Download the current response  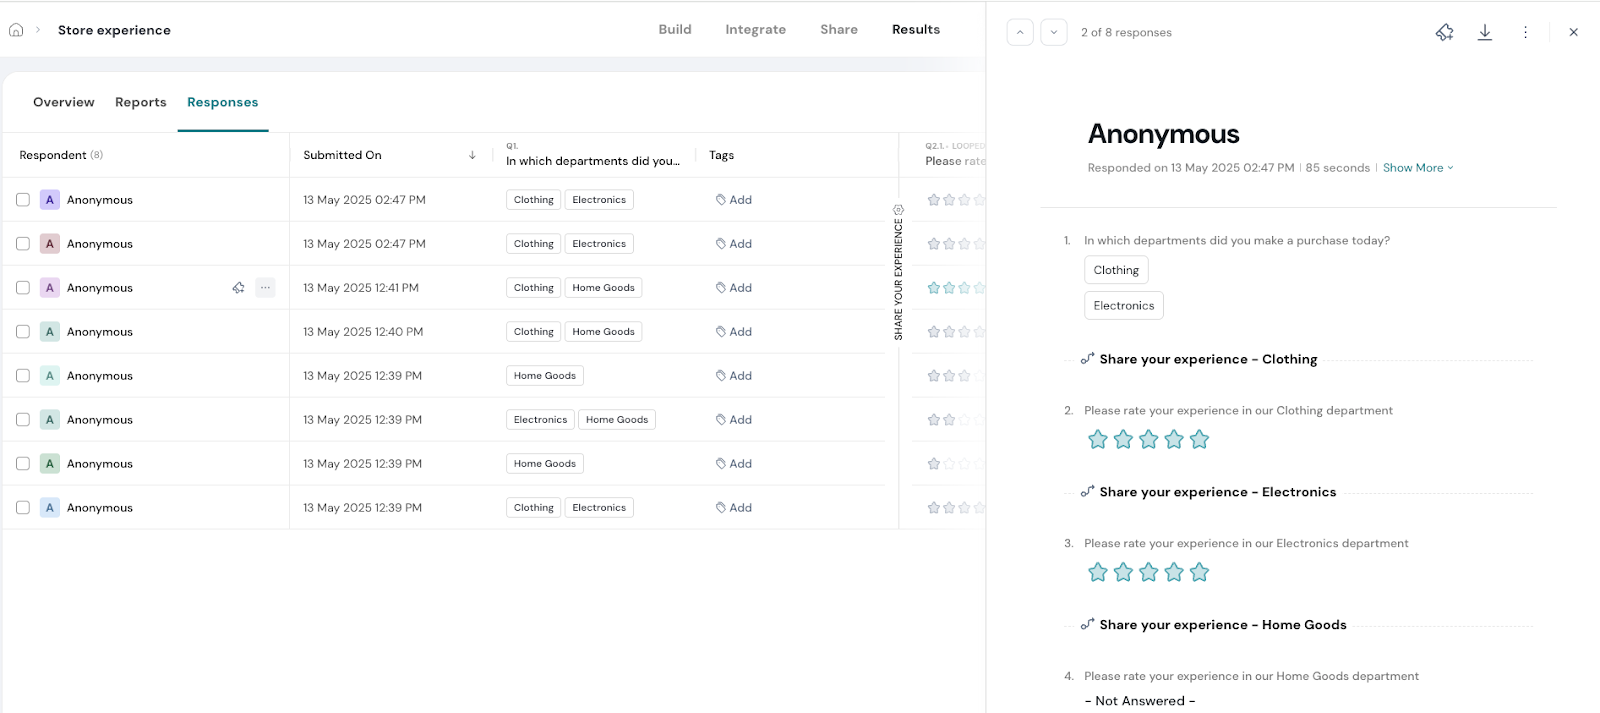pyautogui.click(x=1485, y=32)
